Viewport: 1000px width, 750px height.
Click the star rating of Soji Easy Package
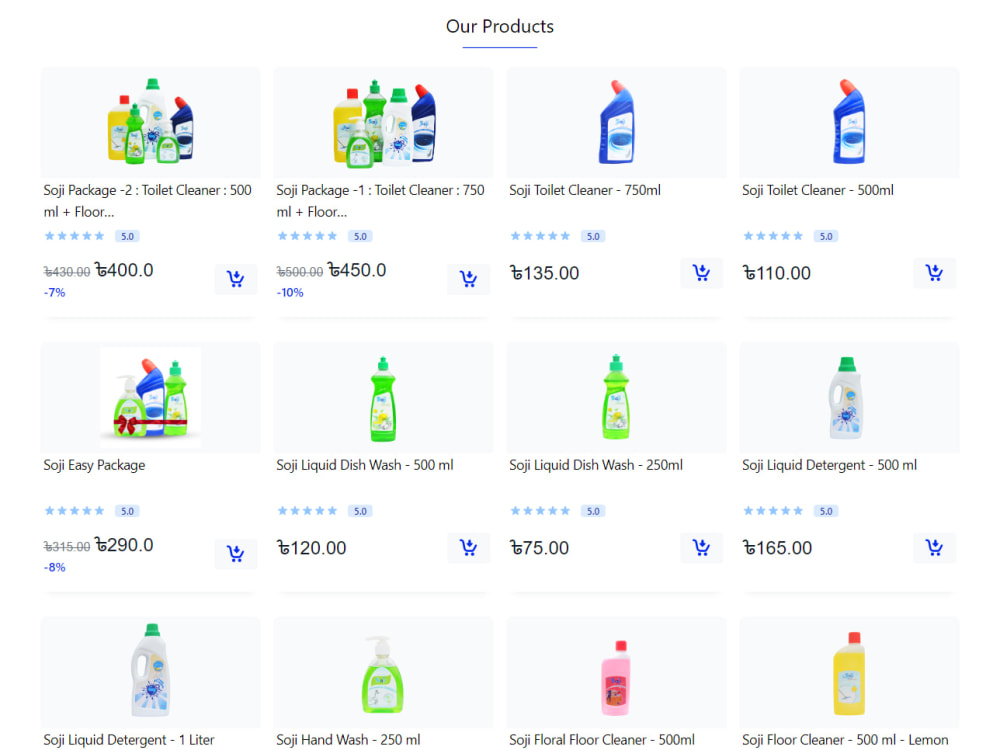74,511
